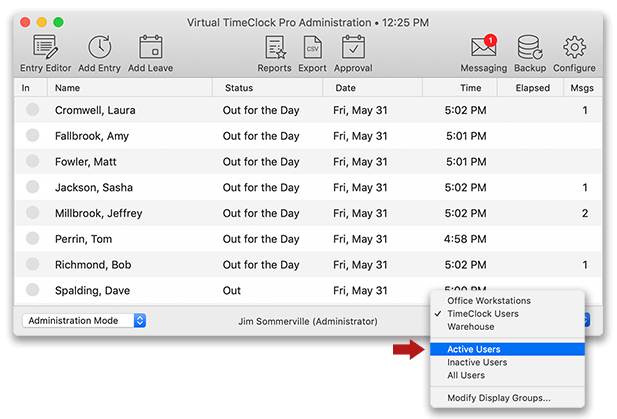Toggle in-status indicator for Fallbrook, Amy

(x=32, y=135)
